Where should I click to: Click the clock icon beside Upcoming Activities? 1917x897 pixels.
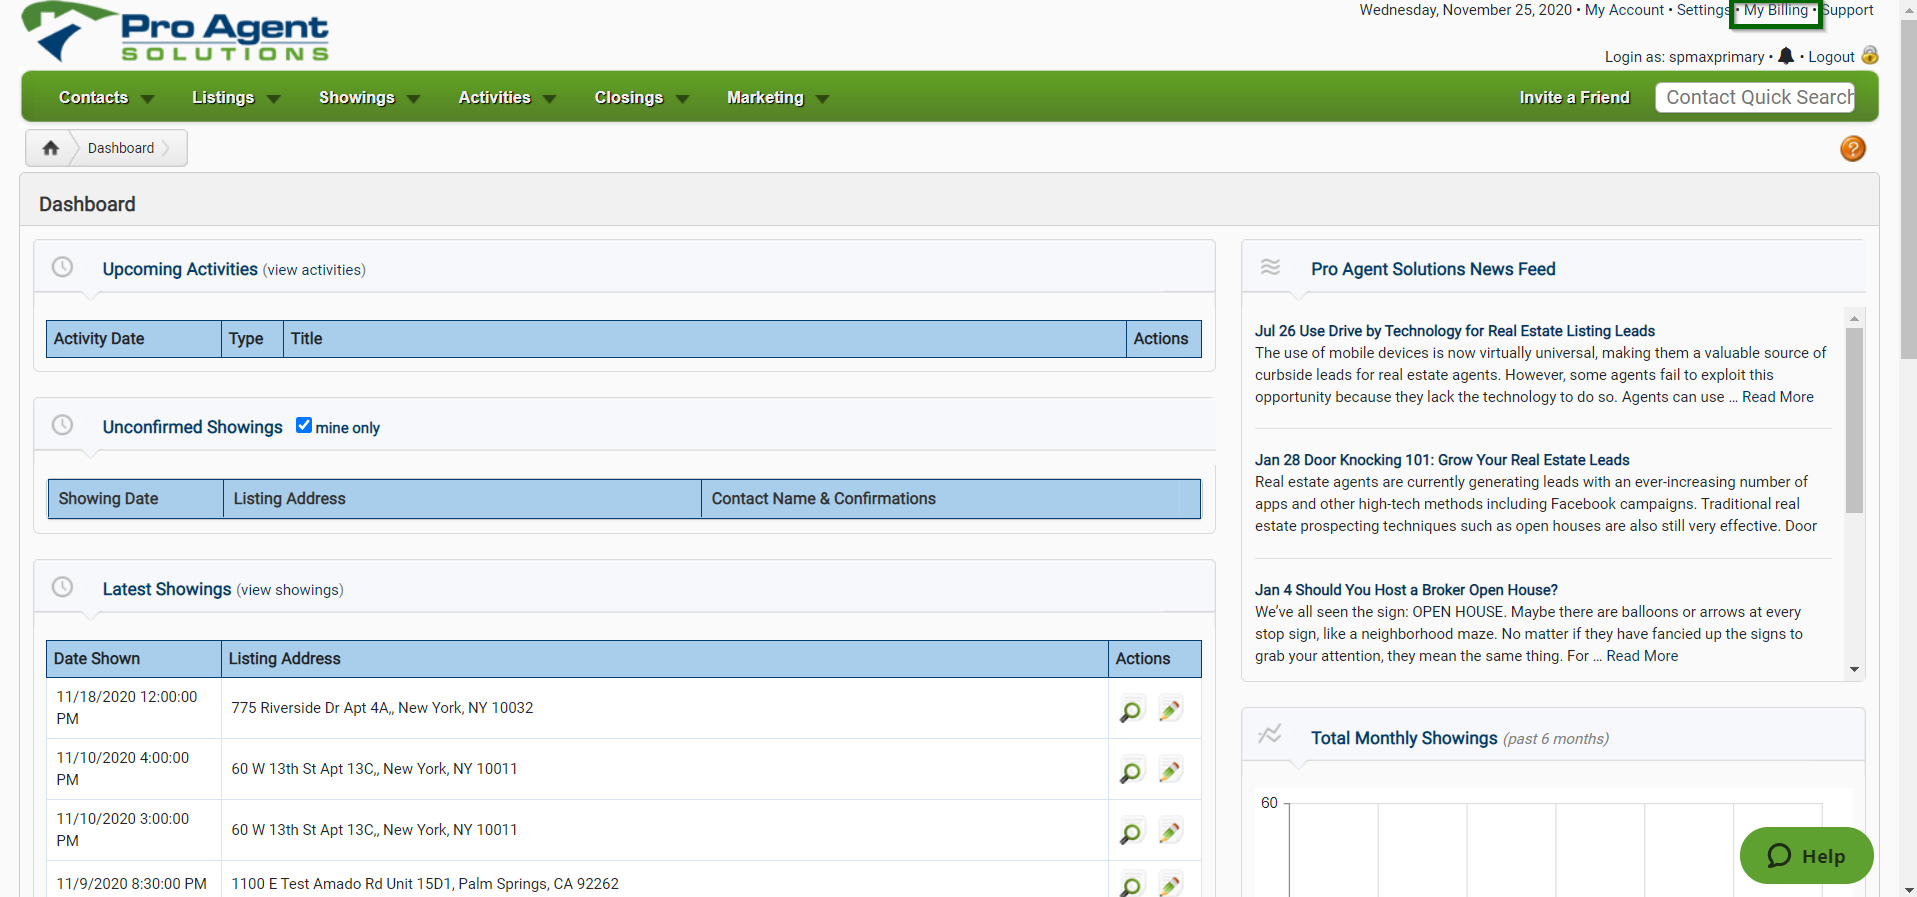[x=62, y=267]
